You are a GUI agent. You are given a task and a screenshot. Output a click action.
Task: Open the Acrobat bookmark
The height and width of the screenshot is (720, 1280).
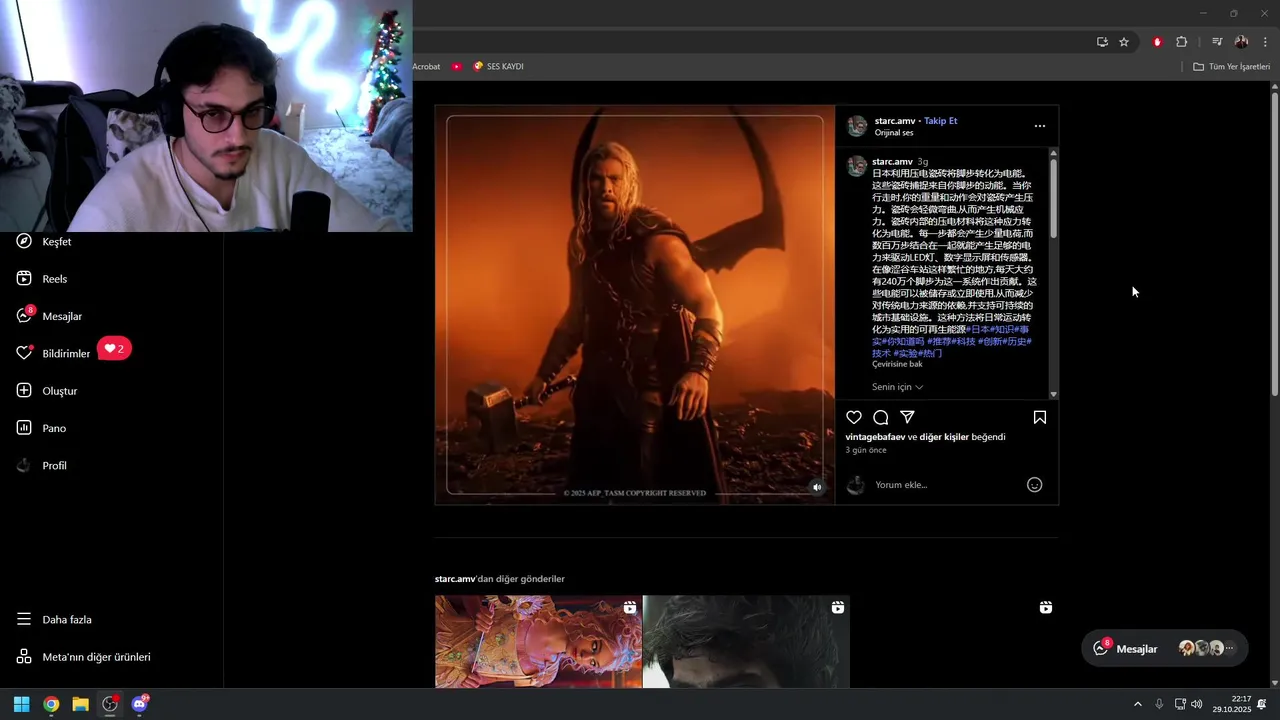[x=427, y=67]
